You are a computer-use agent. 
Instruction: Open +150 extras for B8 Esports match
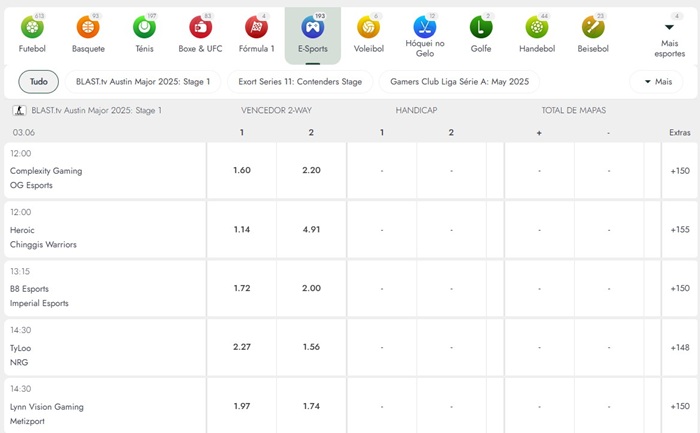coord(680,288)
